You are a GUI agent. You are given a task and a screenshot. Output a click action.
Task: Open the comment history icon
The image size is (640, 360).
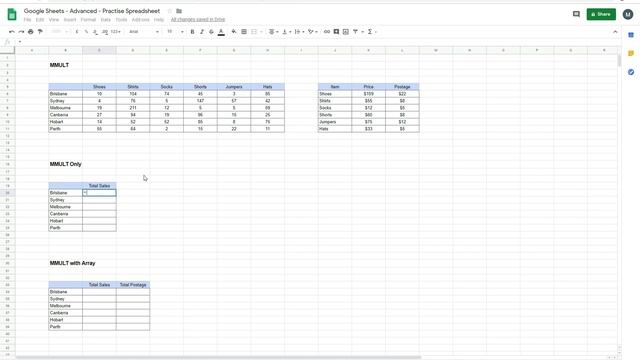tap(576, 14)
